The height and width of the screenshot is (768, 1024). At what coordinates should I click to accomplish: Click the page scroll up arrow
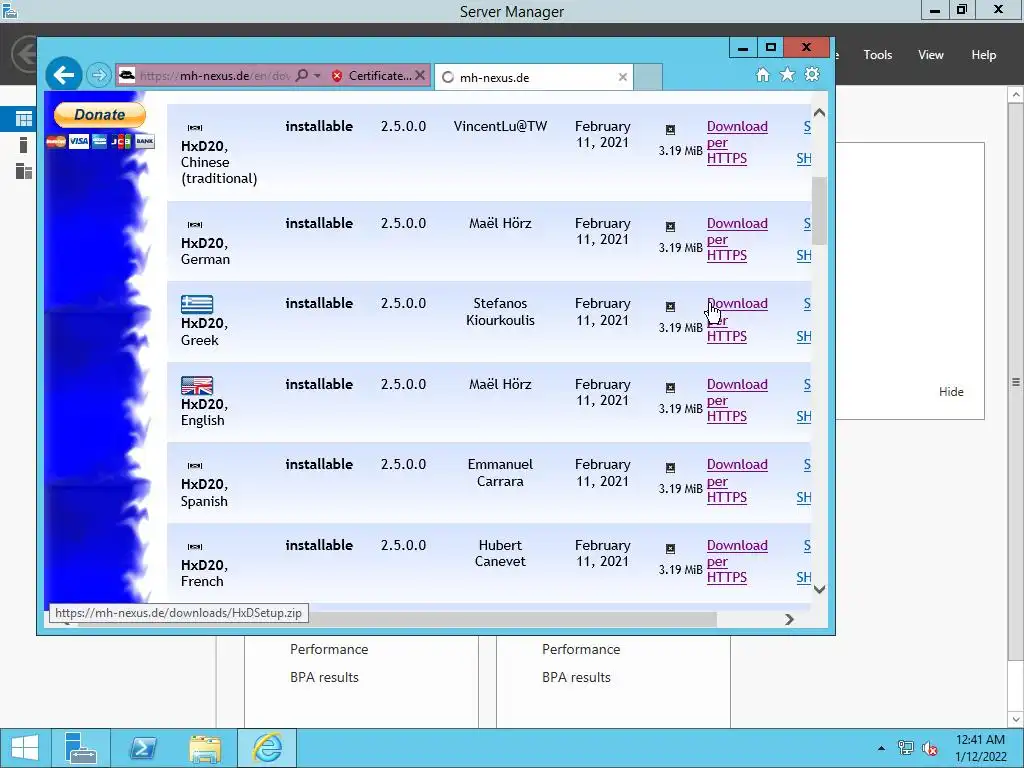[819, 112]
